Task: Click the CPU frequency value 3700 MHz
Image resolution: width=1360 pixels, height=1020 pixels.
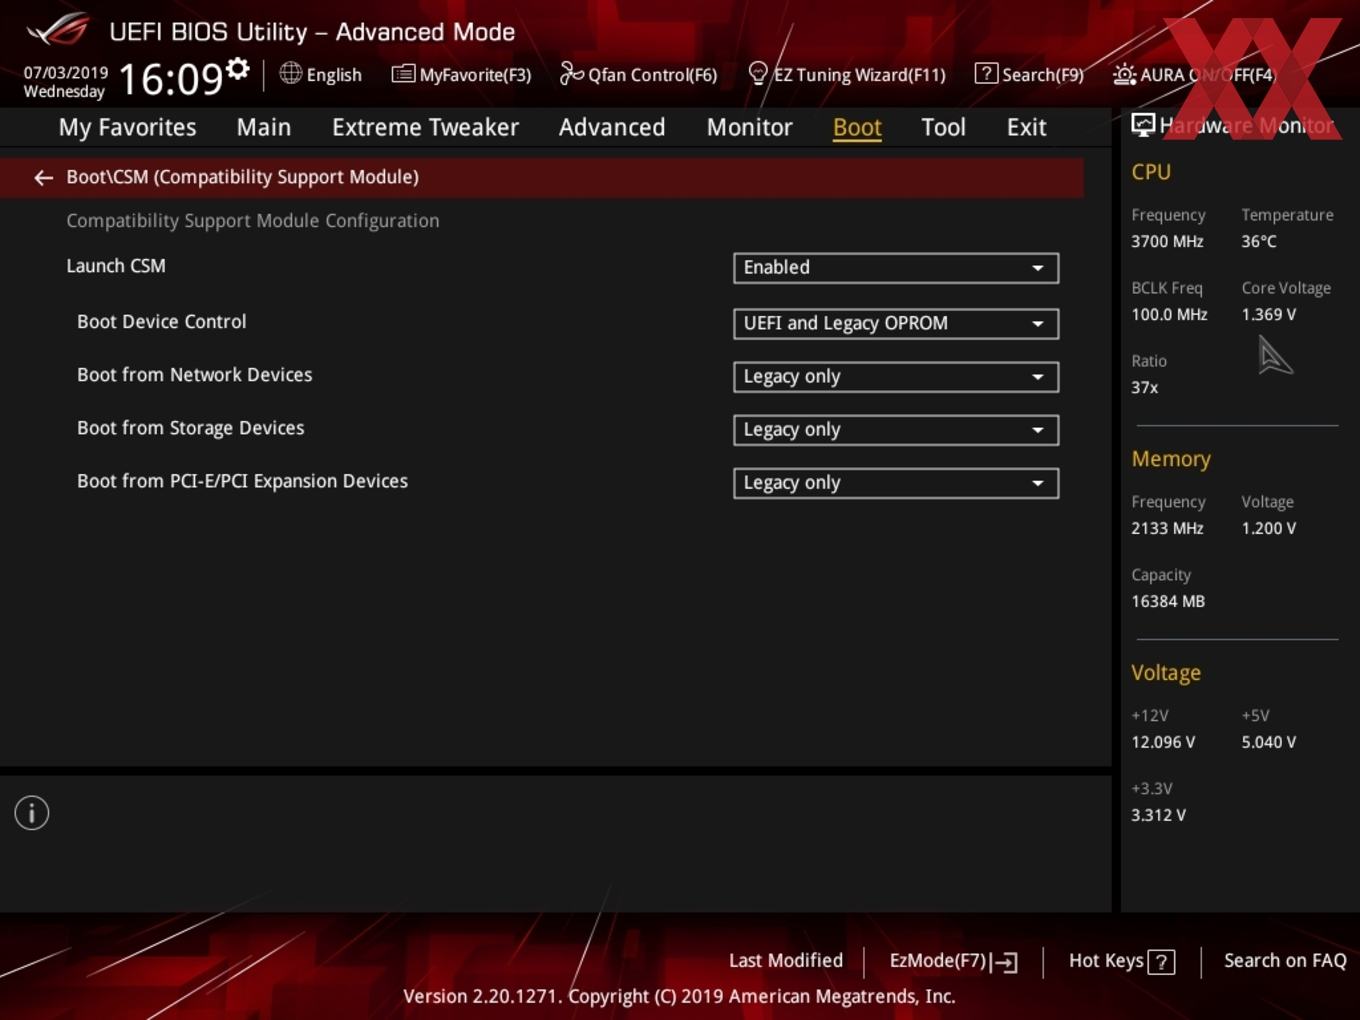Action: coord(1167,241)
